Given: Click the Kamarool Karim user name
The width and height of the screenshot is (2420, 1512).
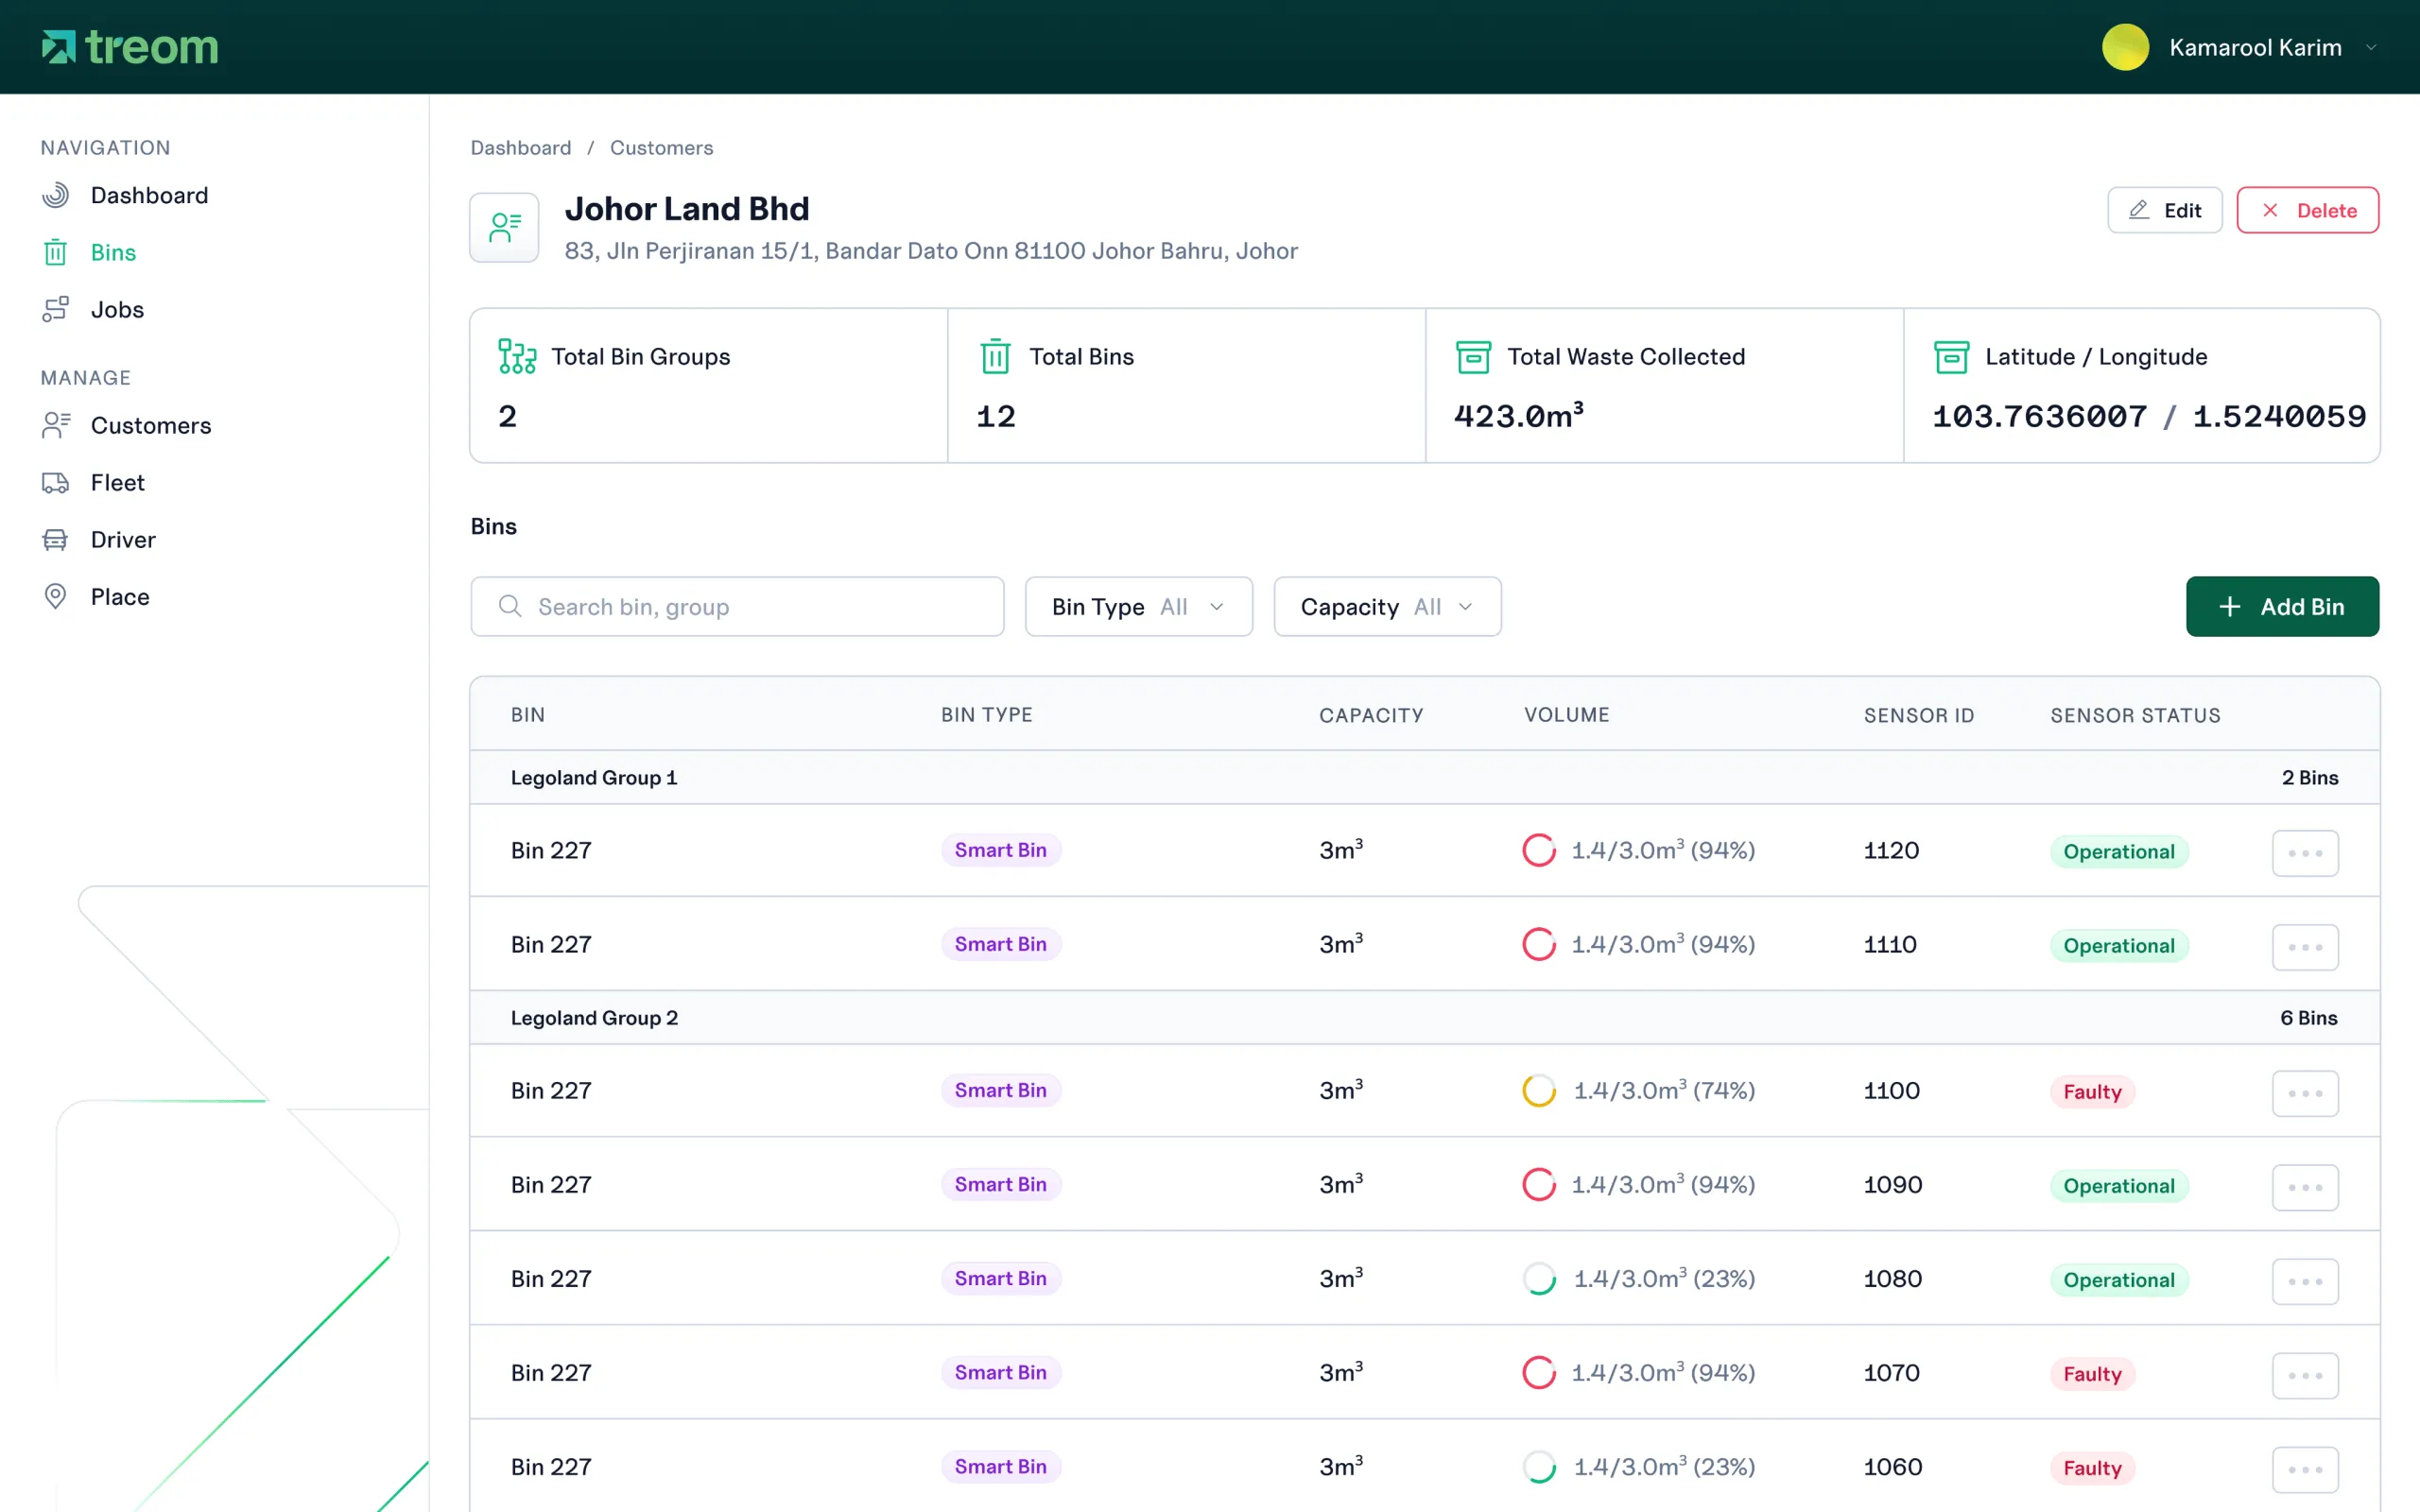Looking at the screenshot, I should click(x=2255, y=47).
